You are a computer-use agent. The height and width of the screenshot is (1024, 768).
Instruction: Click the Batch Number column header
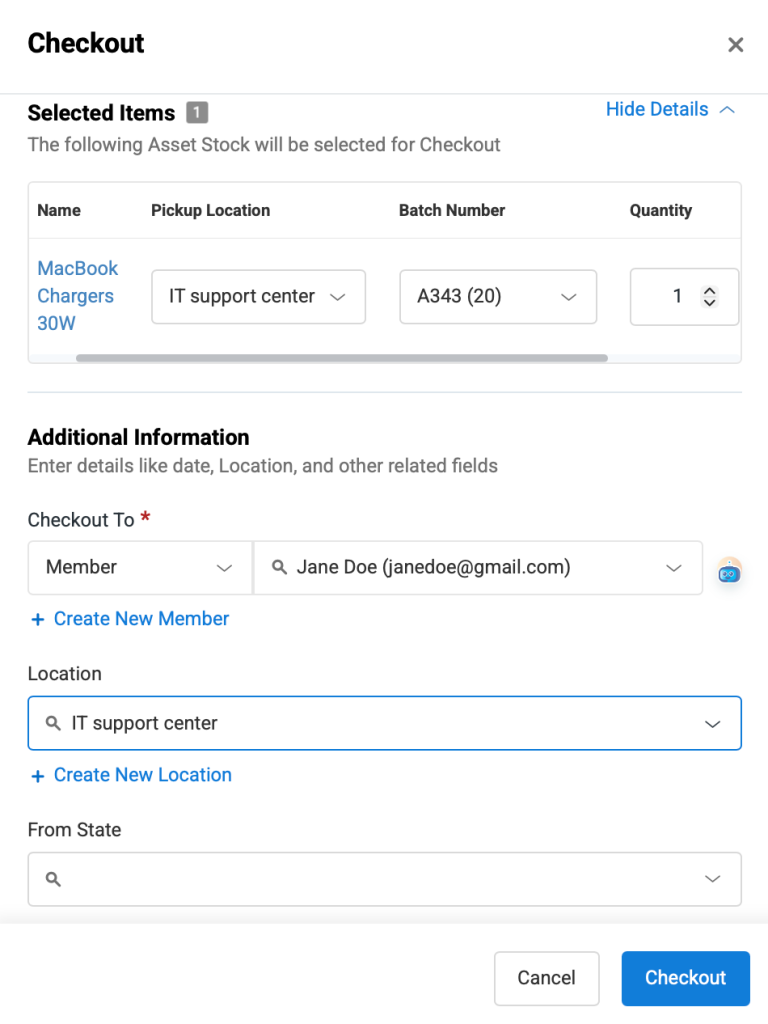pyautogui.click(x=452, y=210)
